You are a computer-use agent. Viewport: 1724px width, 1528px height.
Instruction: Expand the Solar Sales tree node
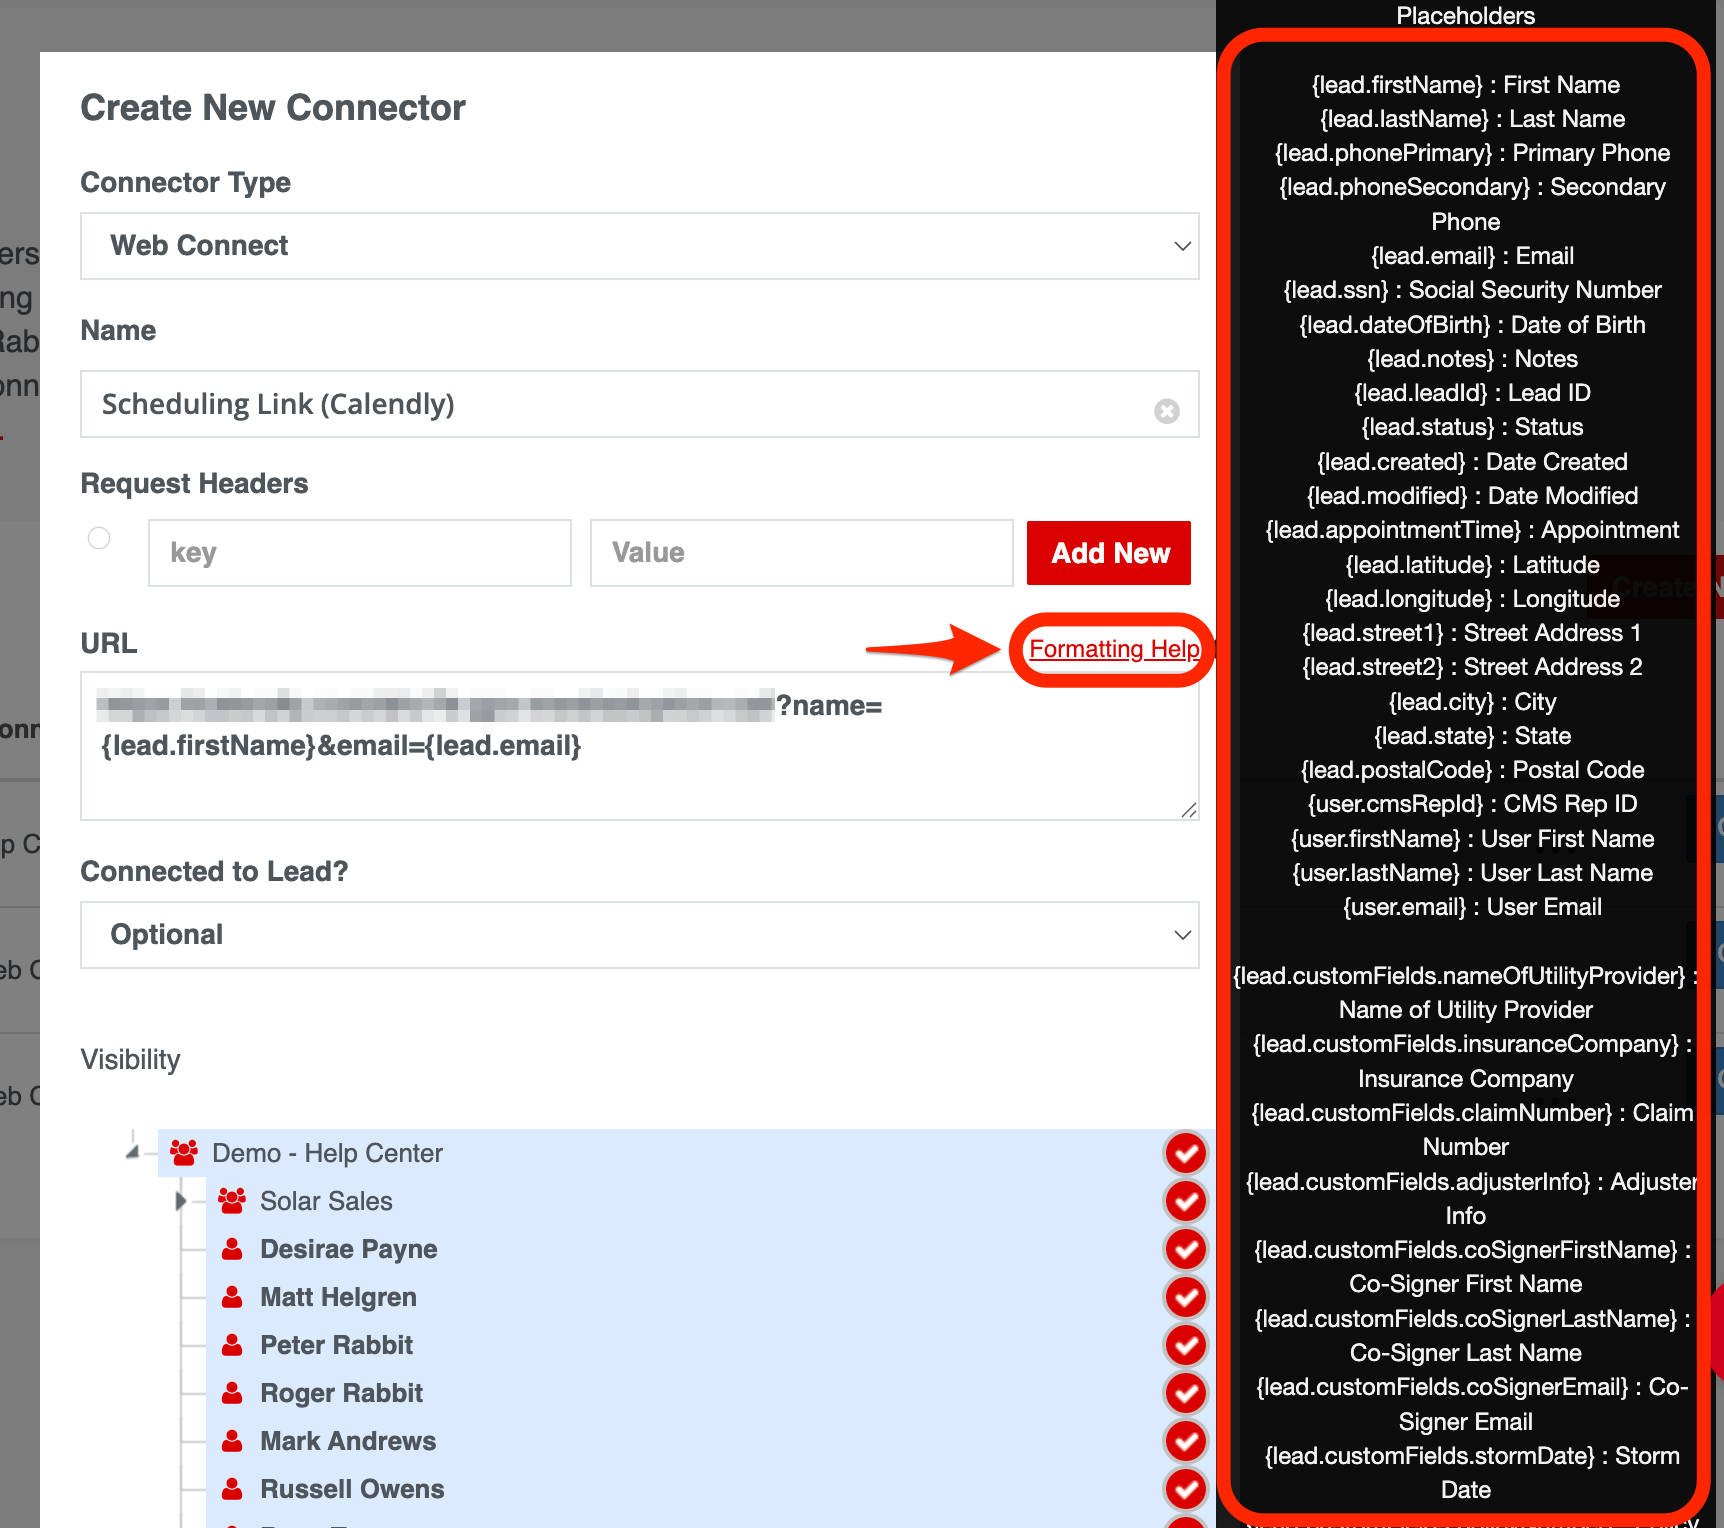click(x=181, y=1201)
